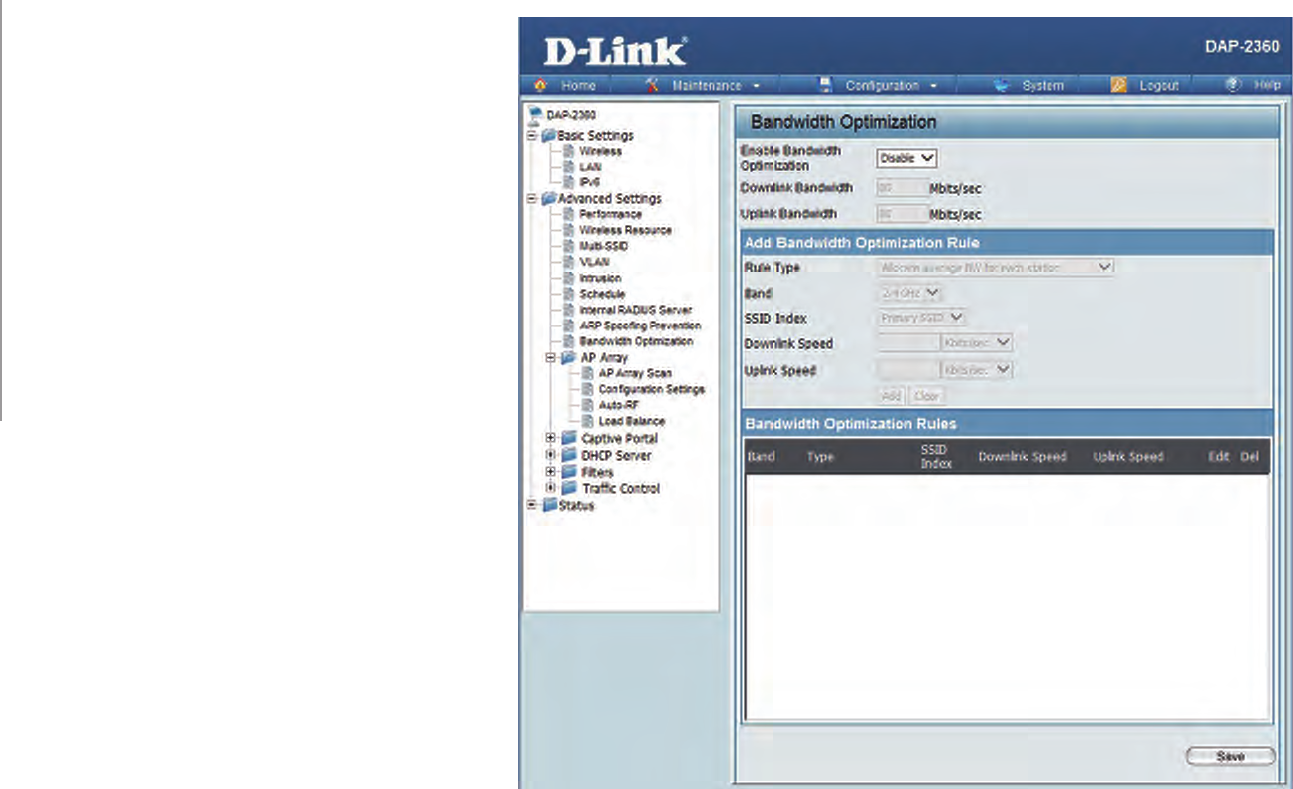Click the Filters folder icon
The height and width of the screenshot is (789, 1293).
click(568, 472)
